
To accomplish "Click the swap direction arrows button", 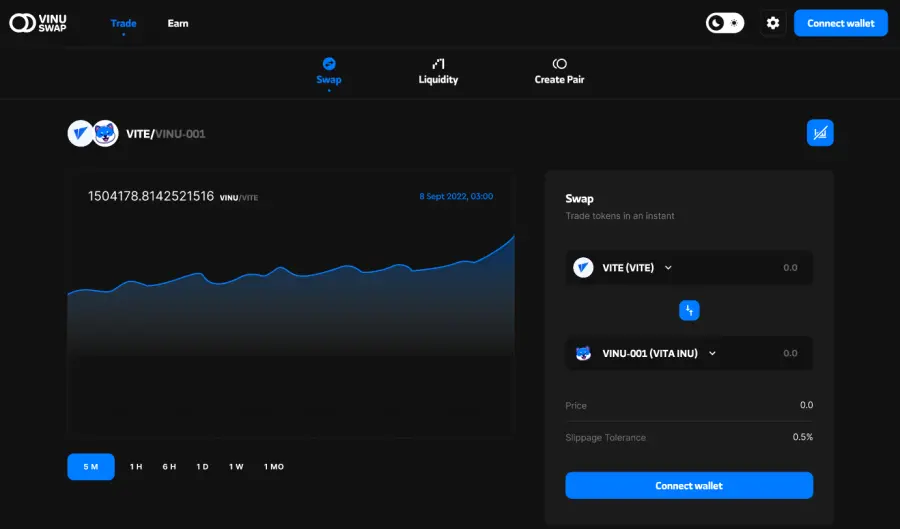I will [689, 310].
